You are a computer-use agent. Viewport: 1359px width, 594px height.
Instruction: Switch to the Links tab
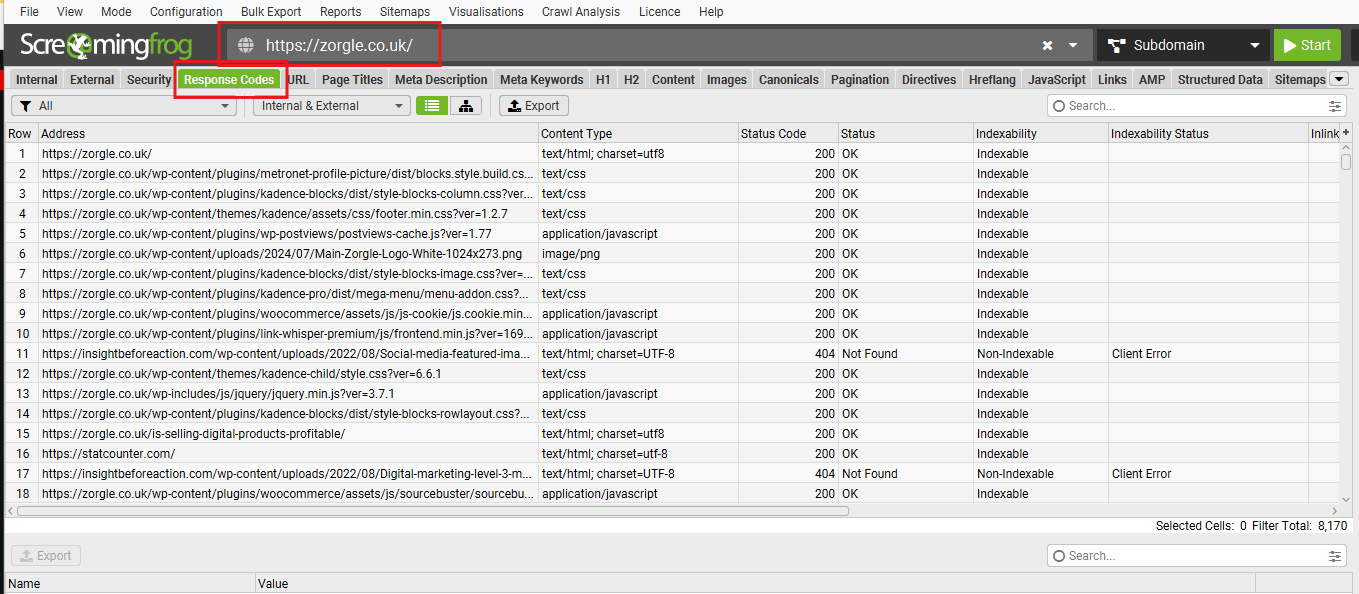(1112, 80)
